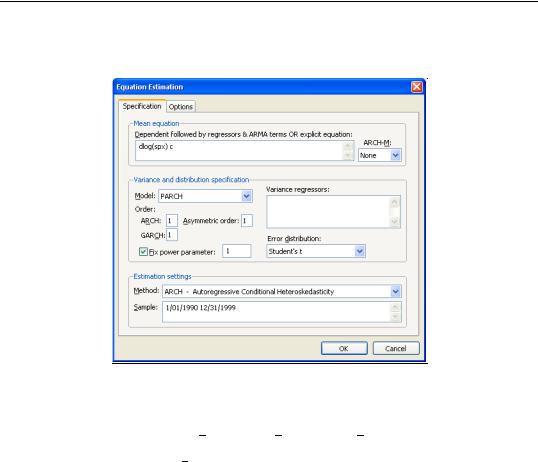Click the GARCH order field
The width and height of the screenshot is (538, 462).
(x=172, y=235)
